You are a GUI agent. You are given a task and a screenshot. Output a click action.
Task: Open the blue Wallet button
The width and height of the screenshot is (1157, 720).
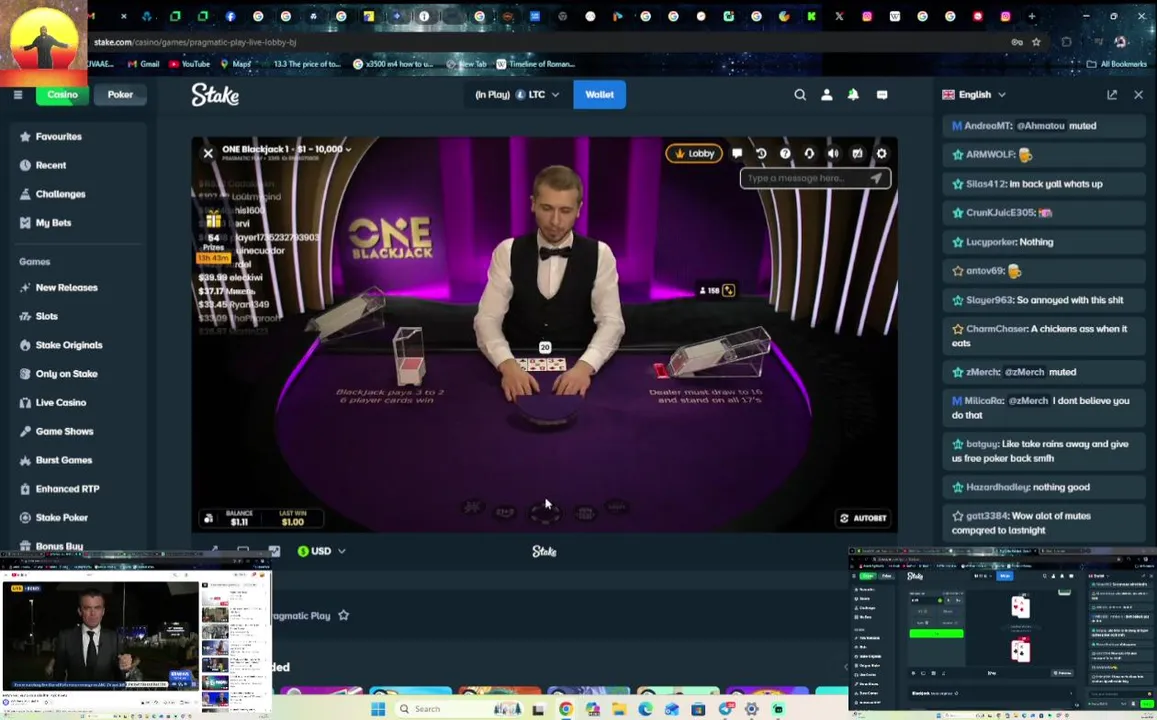[599, 94]
